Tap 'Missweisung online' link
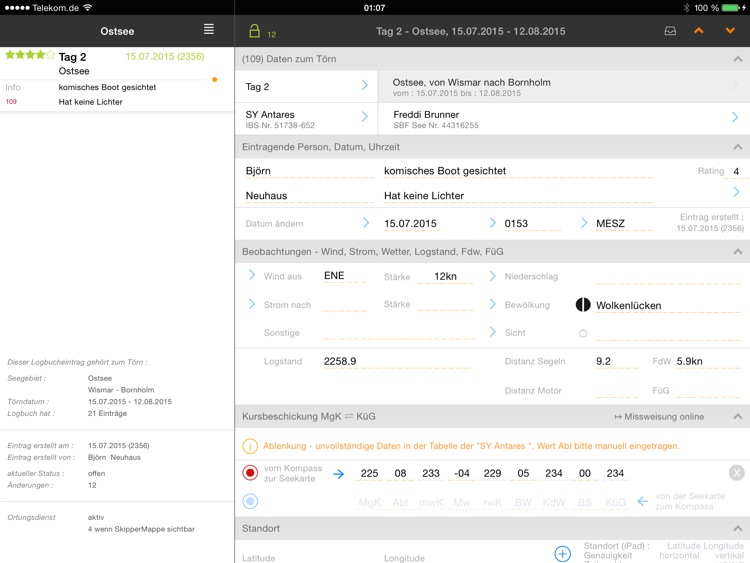This screenshot has height=563, width=750. coord(659,417)
